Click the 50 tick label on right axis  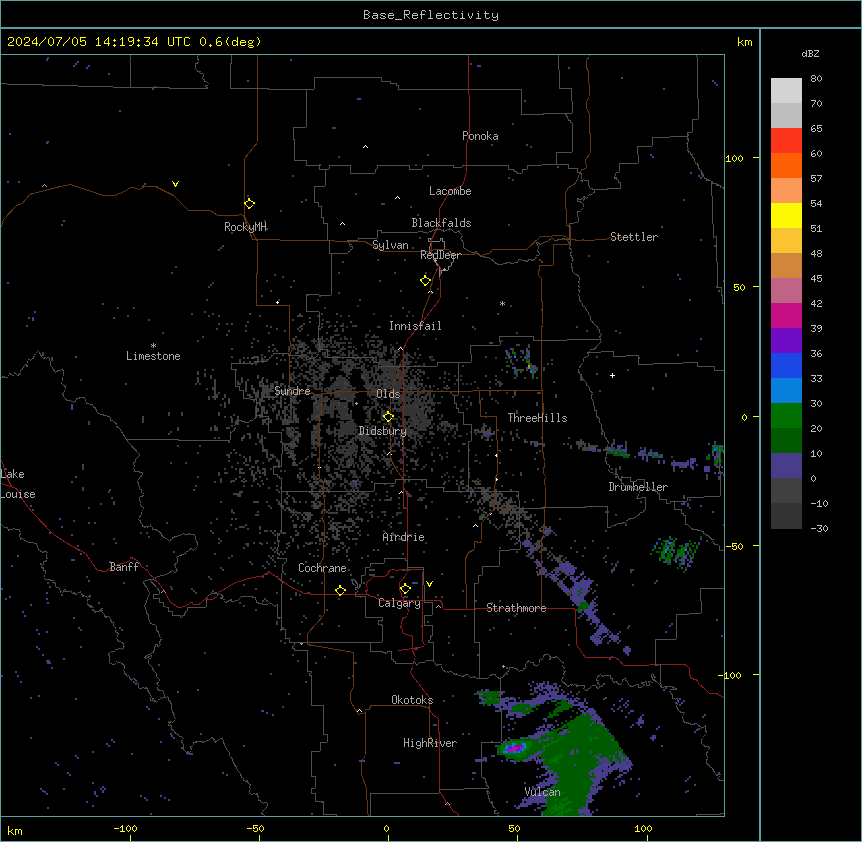[x=739, y=287]
